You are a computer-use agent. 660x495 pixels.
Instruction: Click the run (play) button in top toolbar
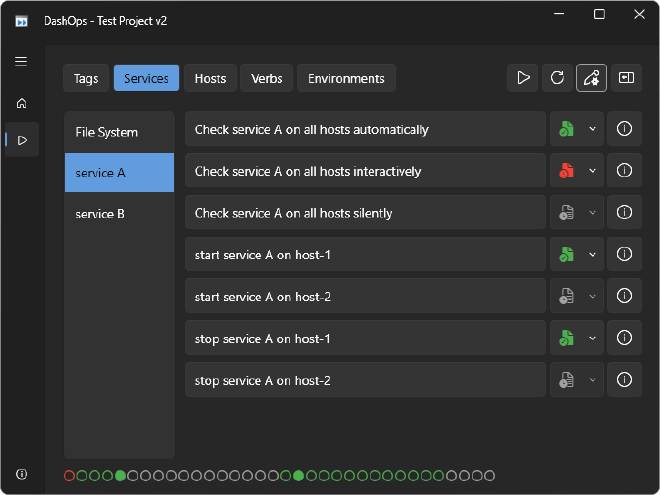(x=523, y=78)
